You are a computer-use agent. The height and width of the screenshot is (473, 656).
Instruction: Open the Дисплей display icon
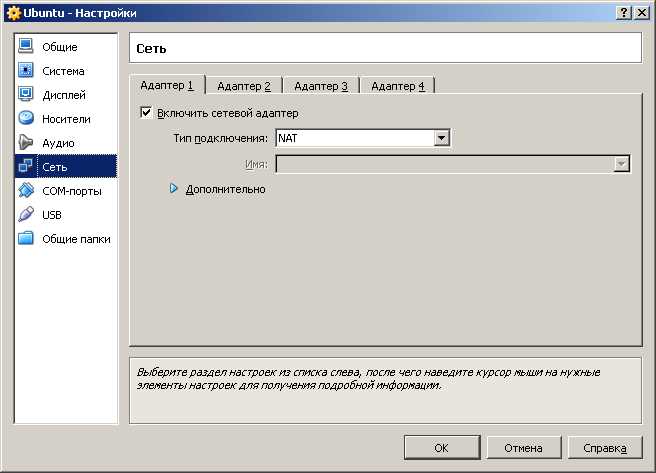point(26,94)
